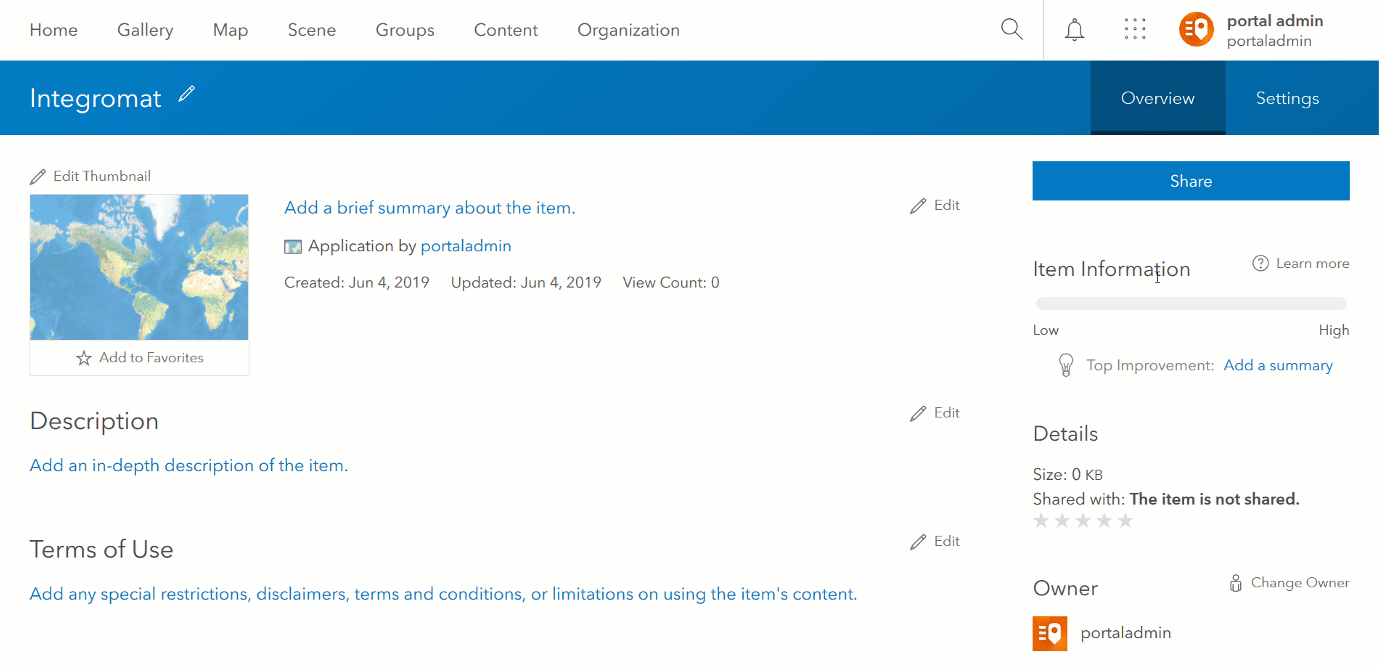This screenshot has height=668, width=1379.
Task: Click the Updated: Jun 4, 2019 text
Action: [x=526, y=283]
